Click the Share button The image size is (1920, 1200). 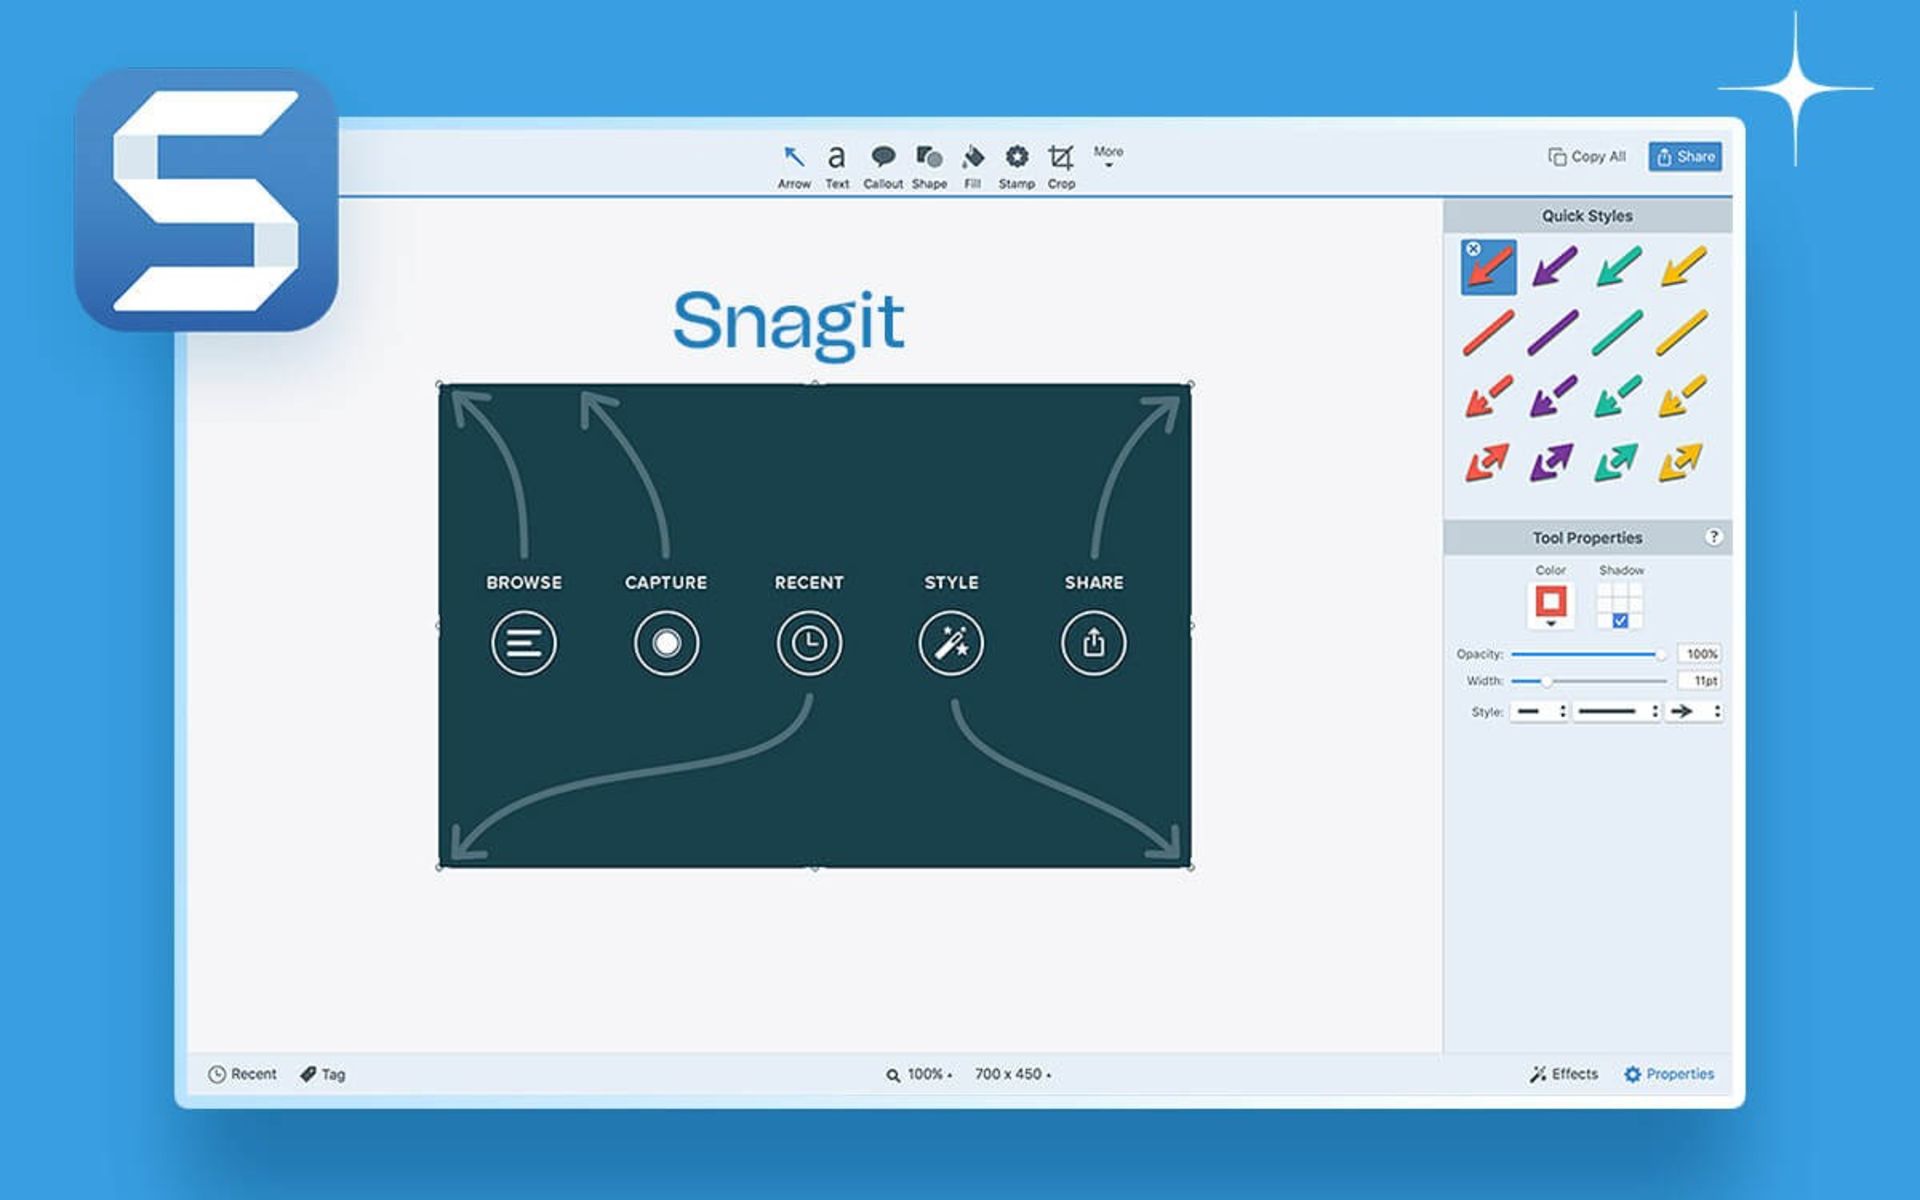pos(1689,155)
